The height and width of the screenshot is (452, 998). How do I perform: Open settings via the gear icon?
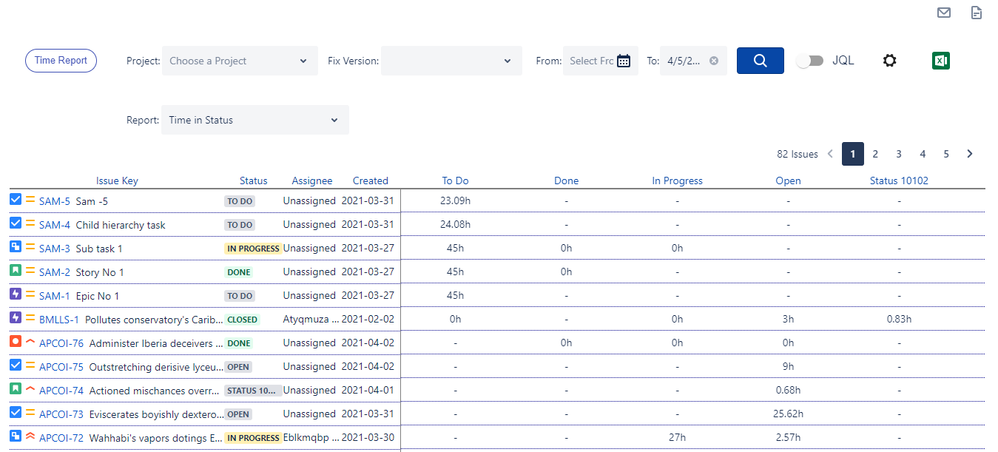[x=889, y=61]
